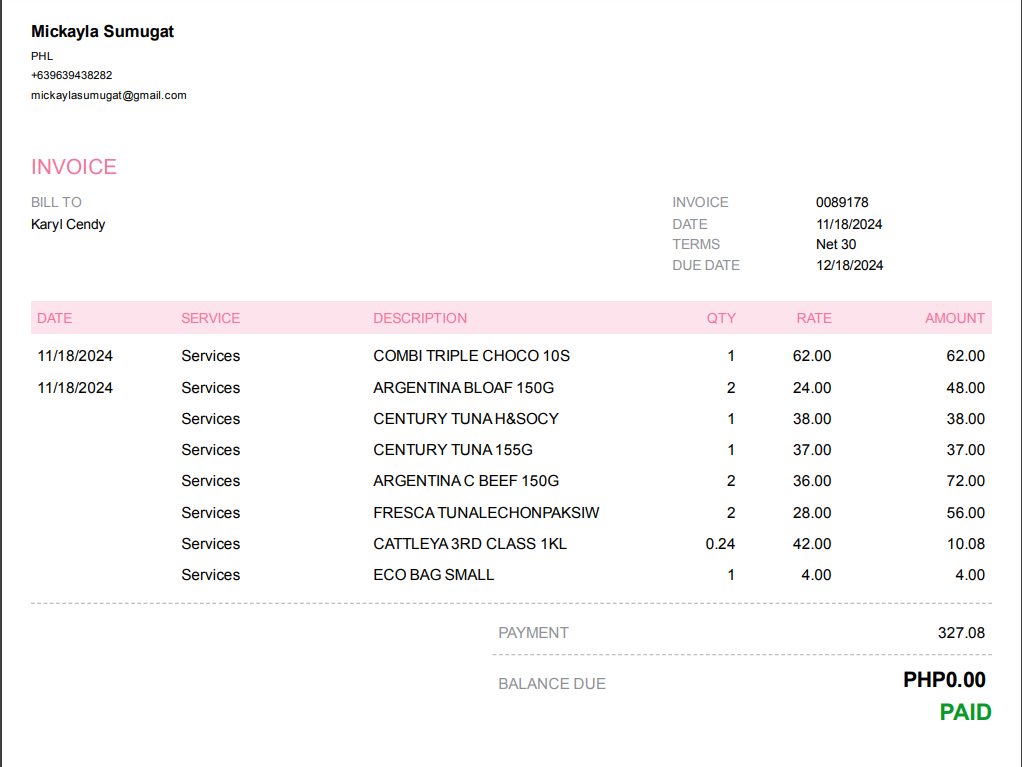
Task: Click invoice number 0089178
Action: coord(842,202)
